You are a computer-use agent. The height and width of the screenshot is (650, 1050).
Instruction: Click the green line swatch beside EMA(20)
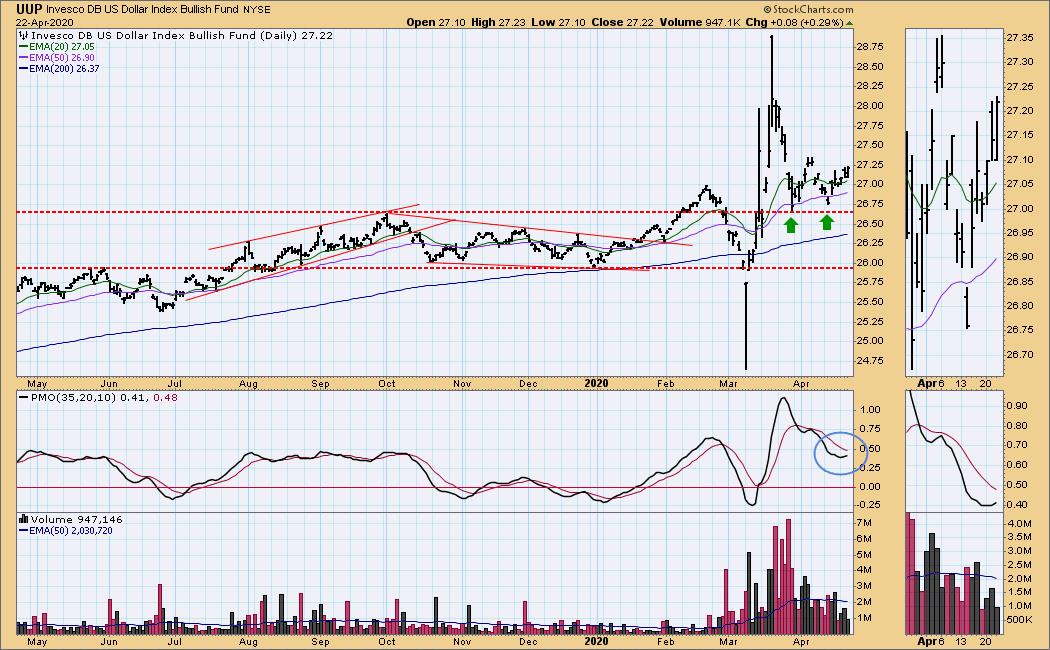(23, 47)
